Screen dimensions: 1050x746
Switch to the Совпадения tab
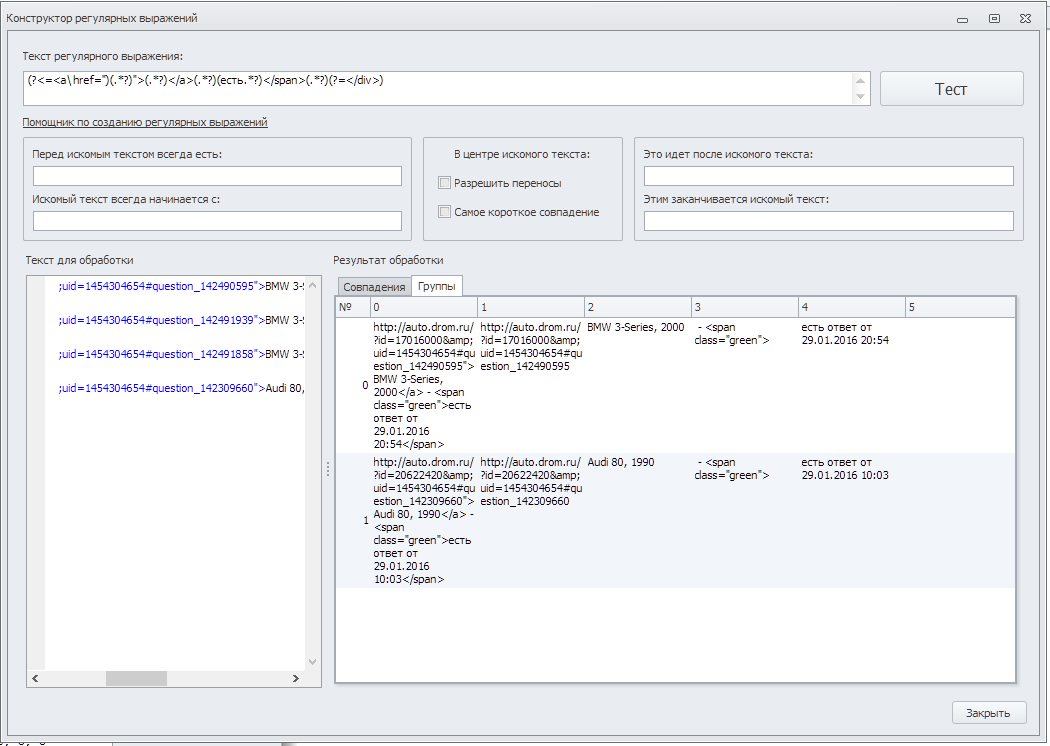(374, 287)
